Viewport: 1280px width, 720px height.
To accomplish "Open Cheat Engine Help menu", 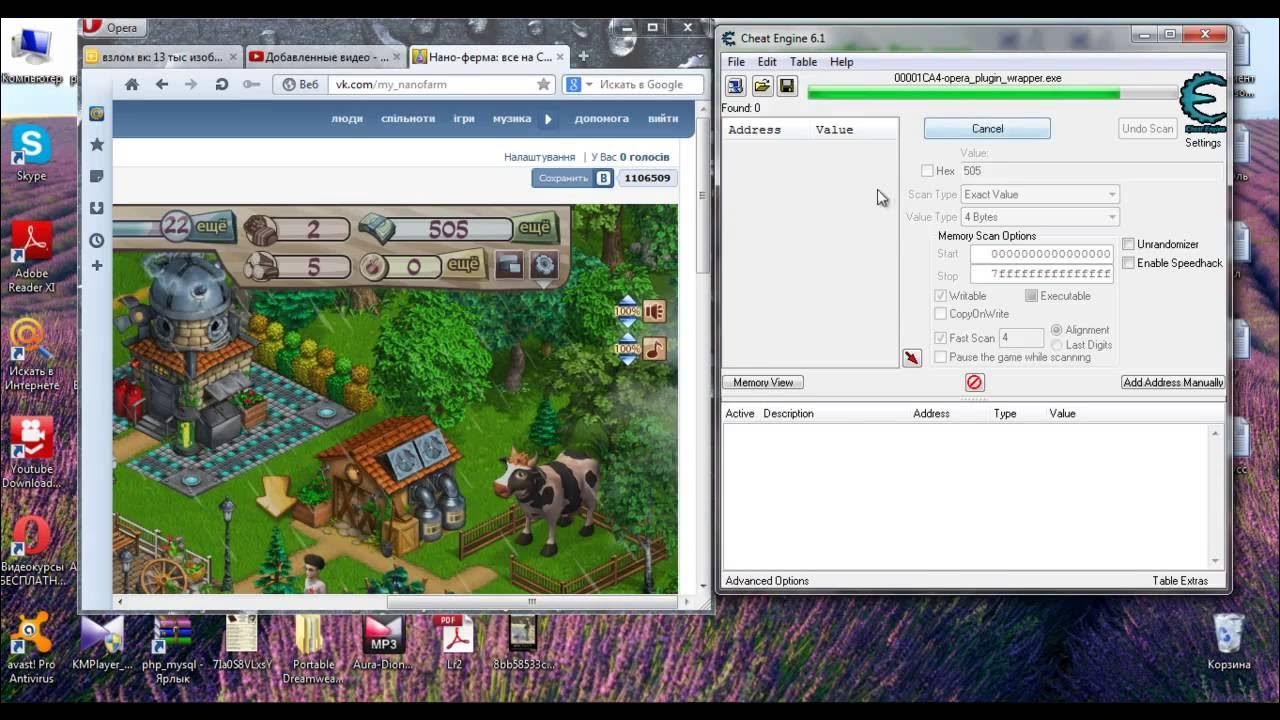I will click(x=842, y=62).
